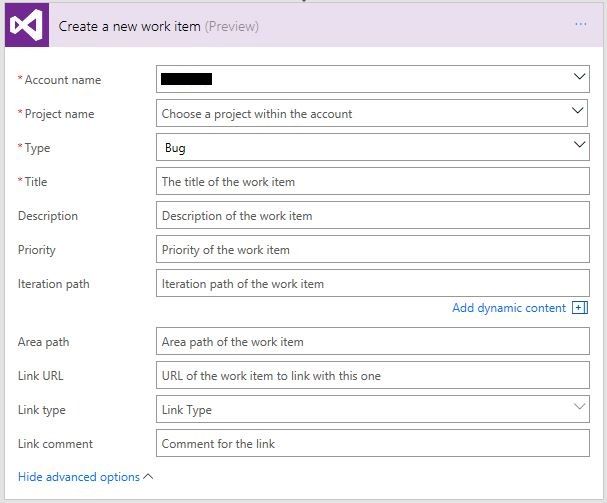607x503 pixels.
Task: Click the Hide advanced options link
Action: 79,477
